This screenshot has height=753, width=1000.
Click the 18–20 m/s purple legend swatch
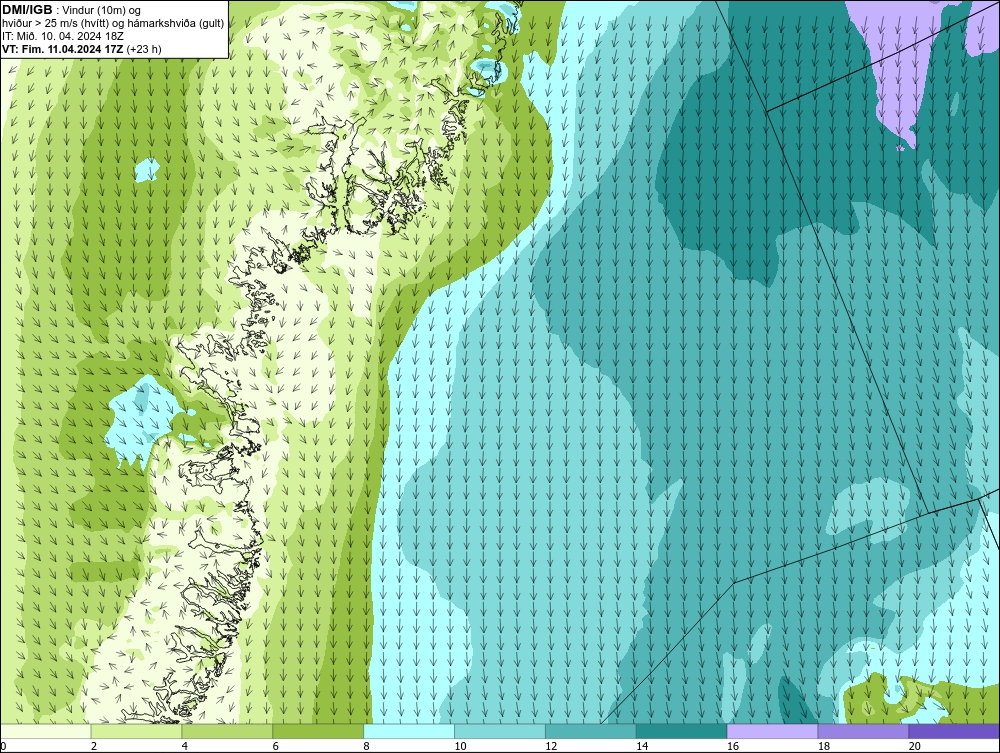tap(863, 731)
